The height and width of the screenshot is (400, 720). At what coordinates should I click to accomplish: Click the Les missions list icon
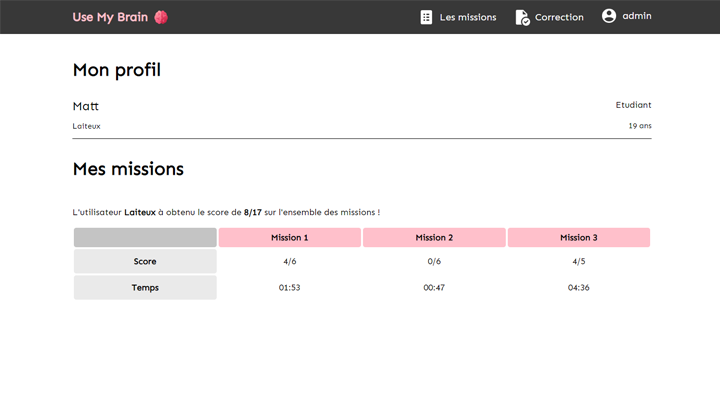(x=427, y=17)
